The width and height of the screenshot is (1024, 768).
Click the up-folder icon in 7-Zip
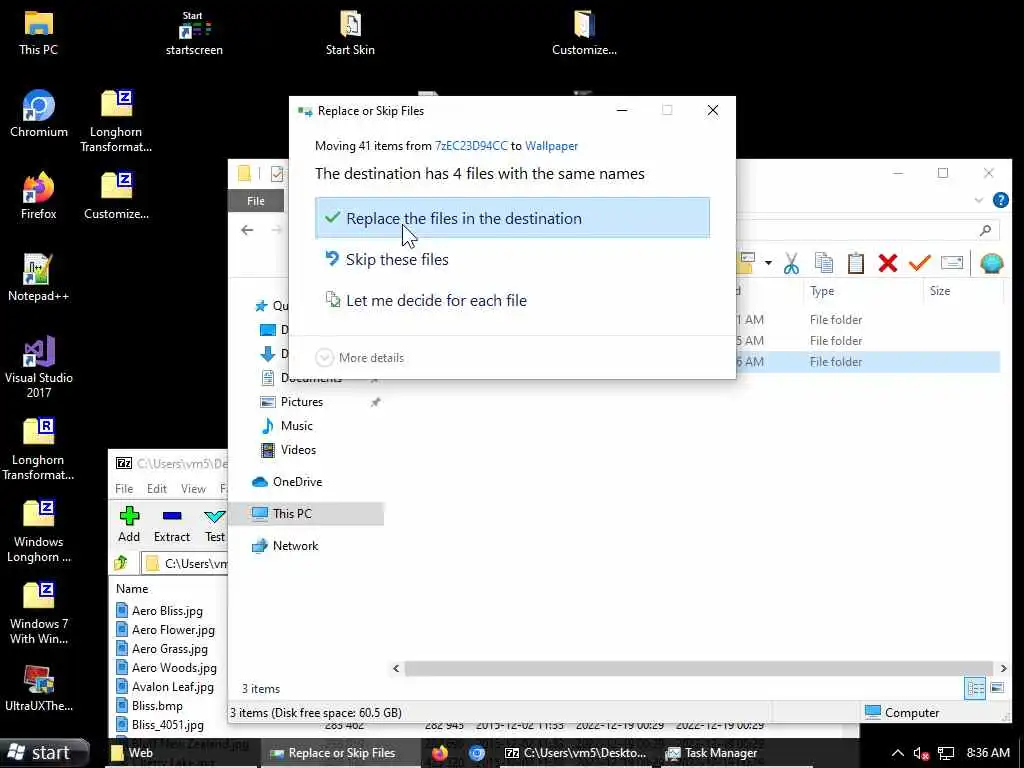[x=121, y=563]
